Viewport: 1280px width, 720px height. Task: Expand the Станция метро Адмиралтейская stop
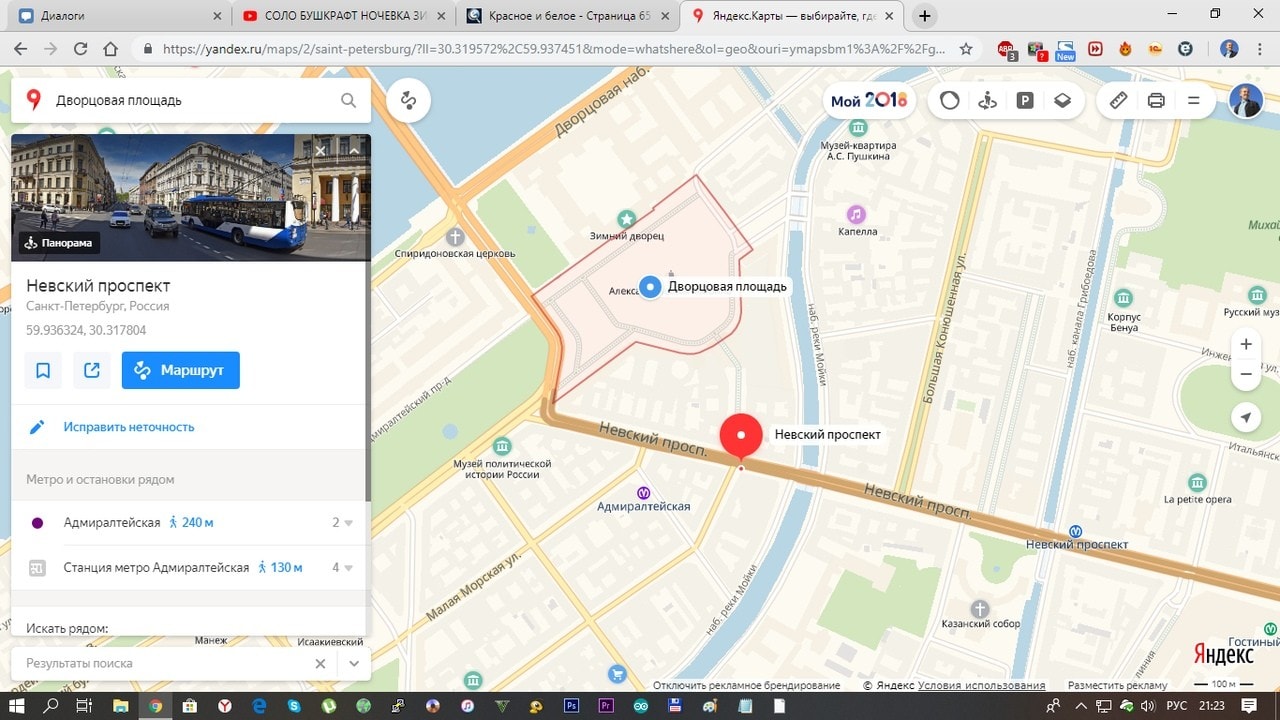(x=348, y=568)
